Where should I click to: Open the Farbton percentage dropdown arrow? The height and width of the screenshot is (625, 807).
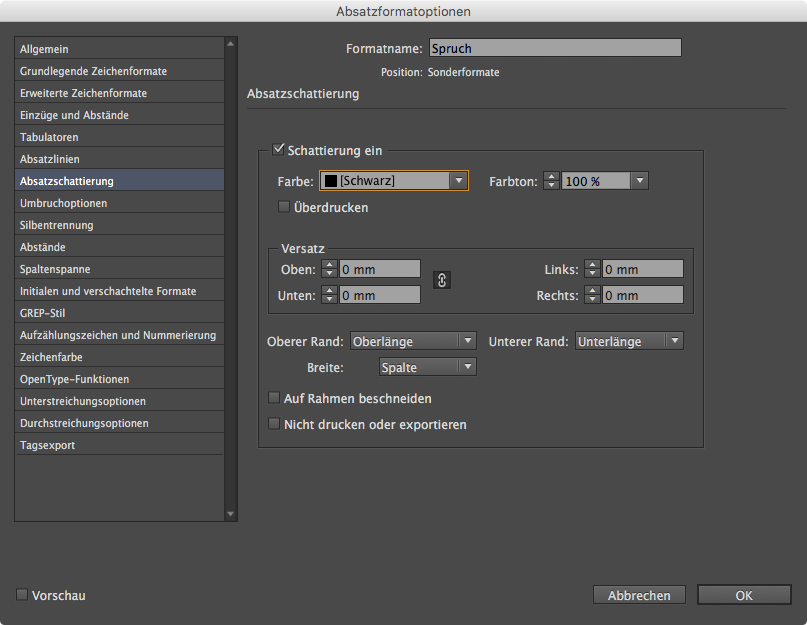pyautogui.click(x=639, y=181)
